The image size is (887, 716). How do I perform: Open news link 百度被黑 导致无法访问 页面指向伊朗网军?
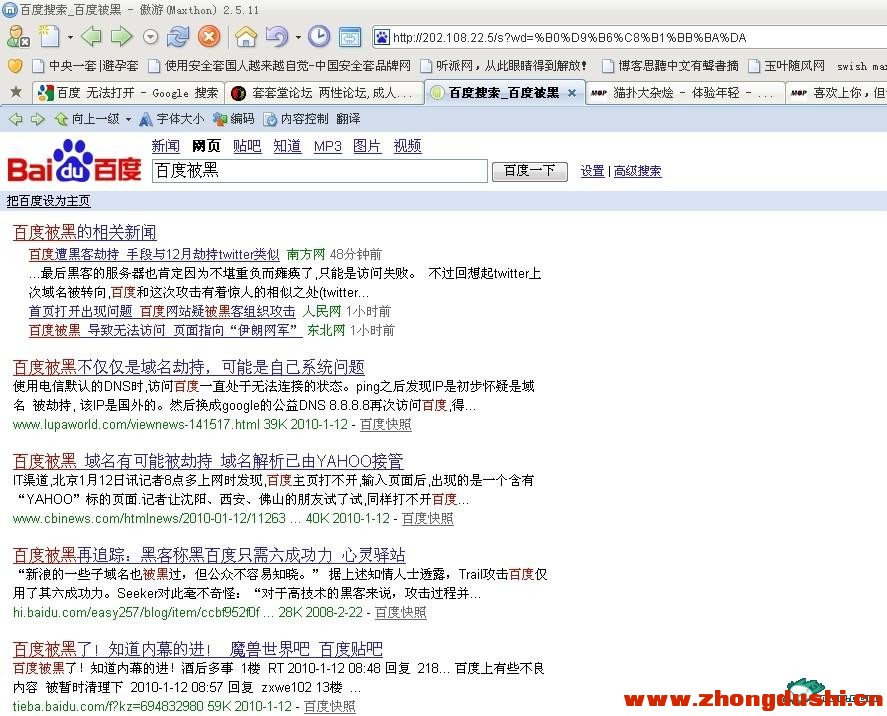click(x=165, y=330)
